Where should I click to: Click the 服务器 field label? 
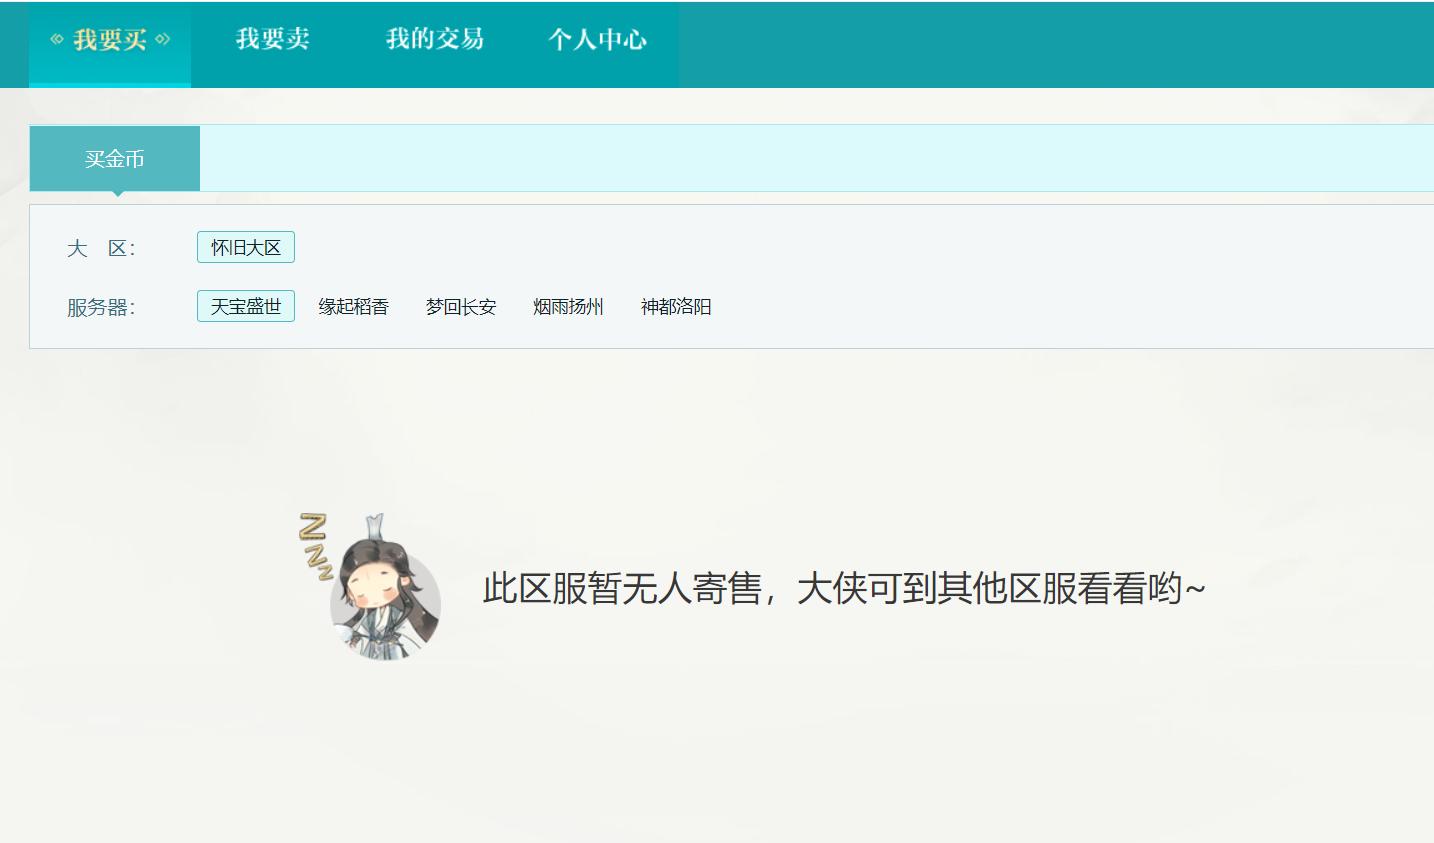pos(100,307)
